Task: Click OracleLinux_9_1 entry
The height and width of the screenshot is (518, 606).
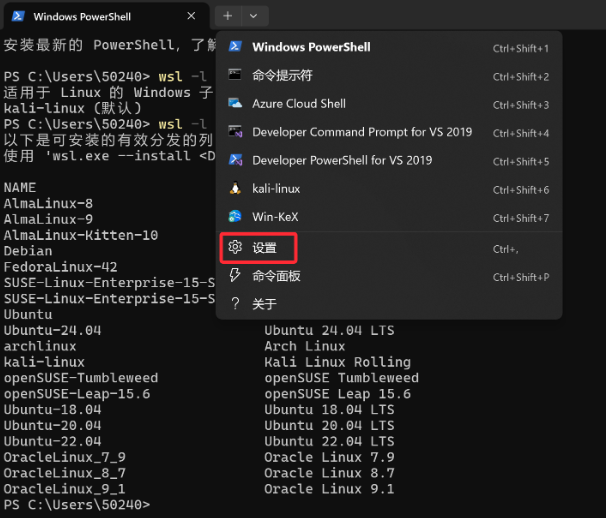Action: [x=65, y=489]
